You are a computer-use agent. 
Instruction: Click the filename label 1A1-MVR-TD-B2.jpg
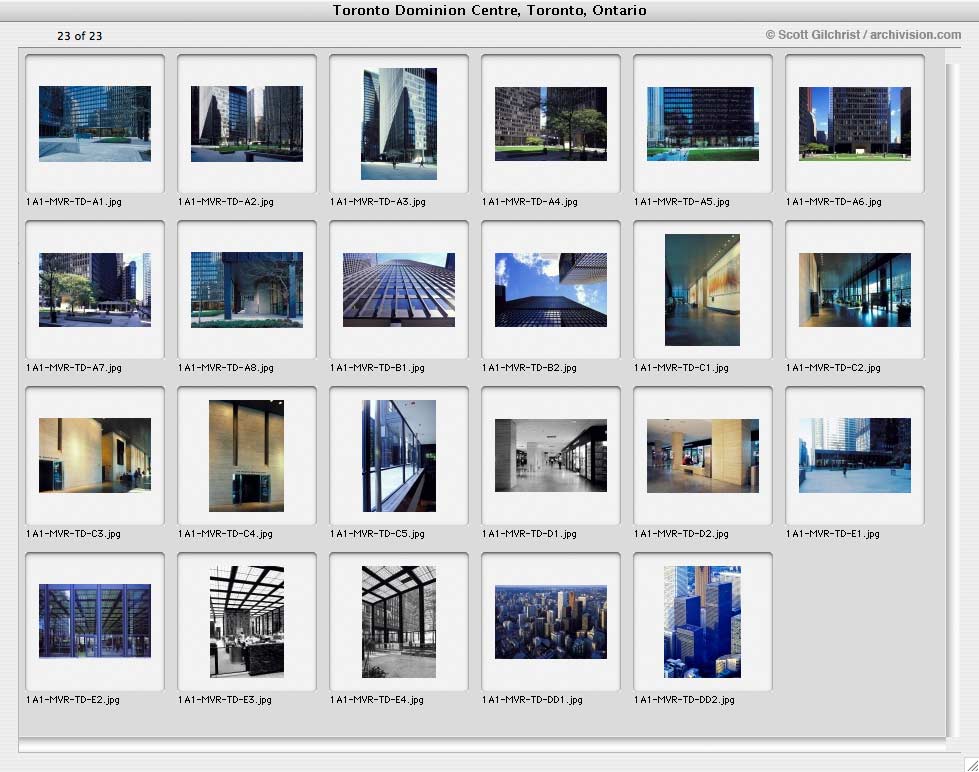(x=529, y=368)
